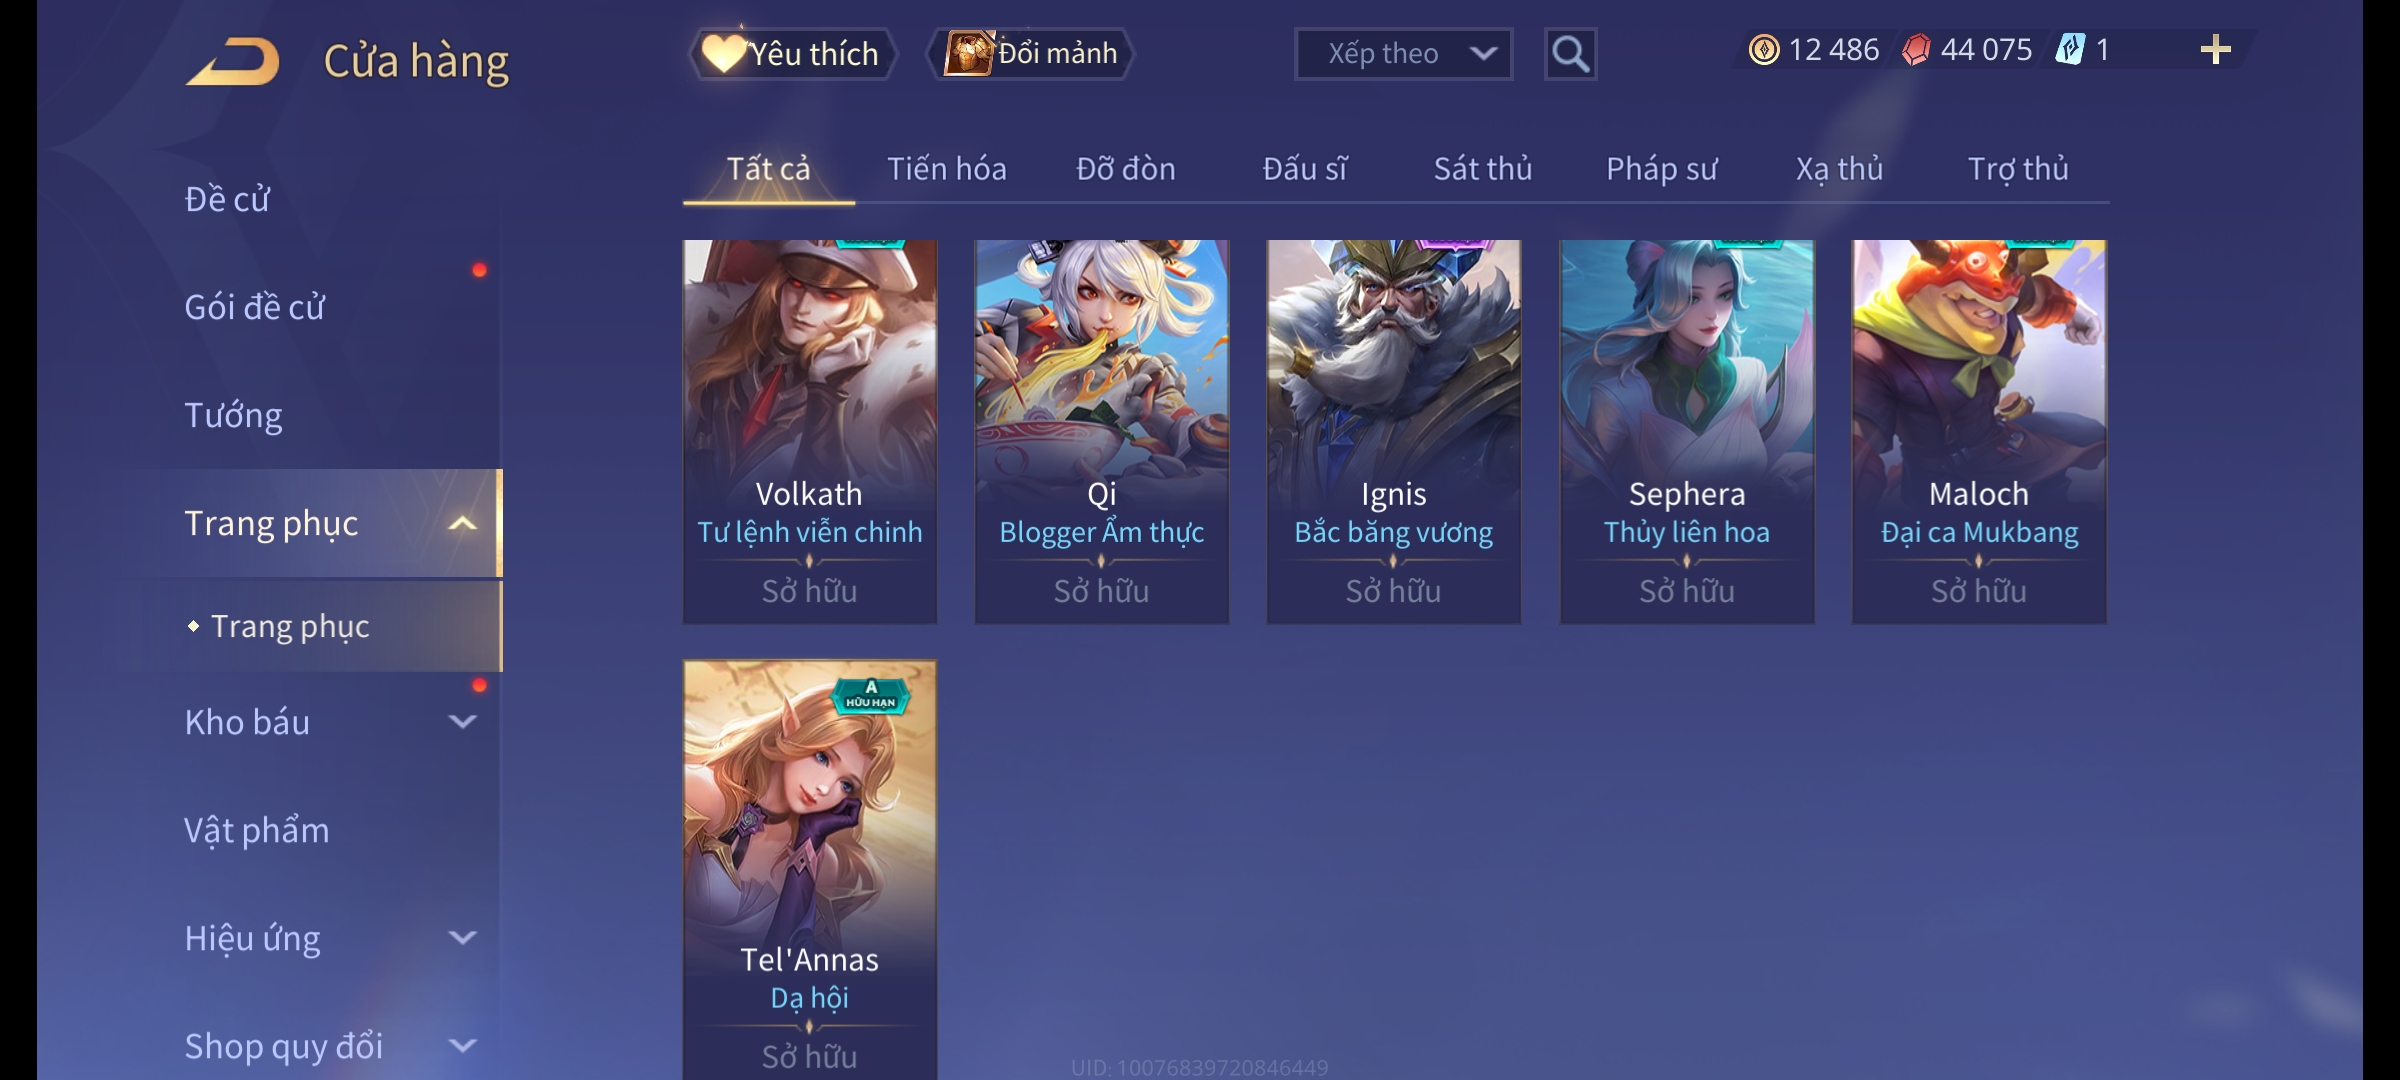Expand Shop quy đổi section

tap(462, 1046)
